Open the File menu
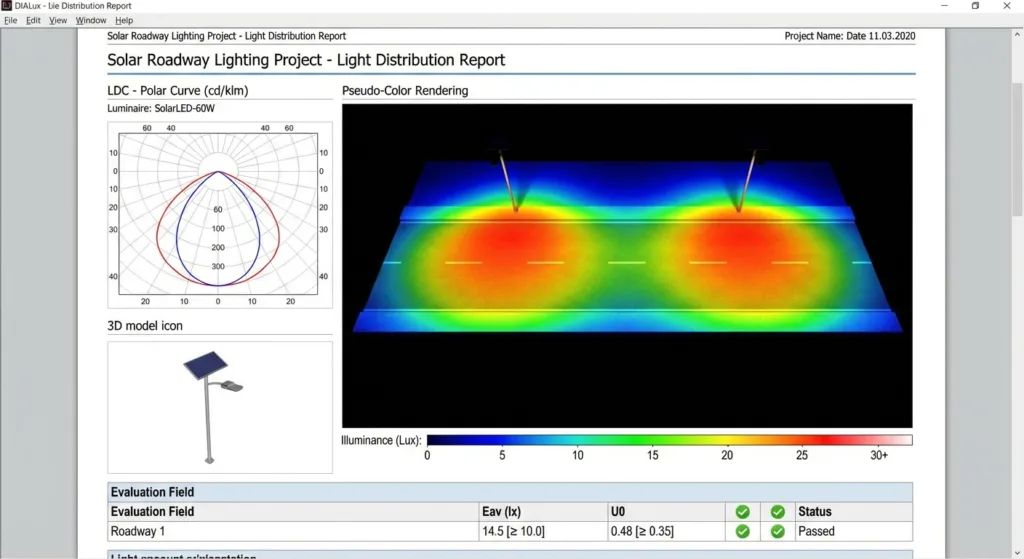The height and width of the screenshot is (559, 1024). [10, 20]
